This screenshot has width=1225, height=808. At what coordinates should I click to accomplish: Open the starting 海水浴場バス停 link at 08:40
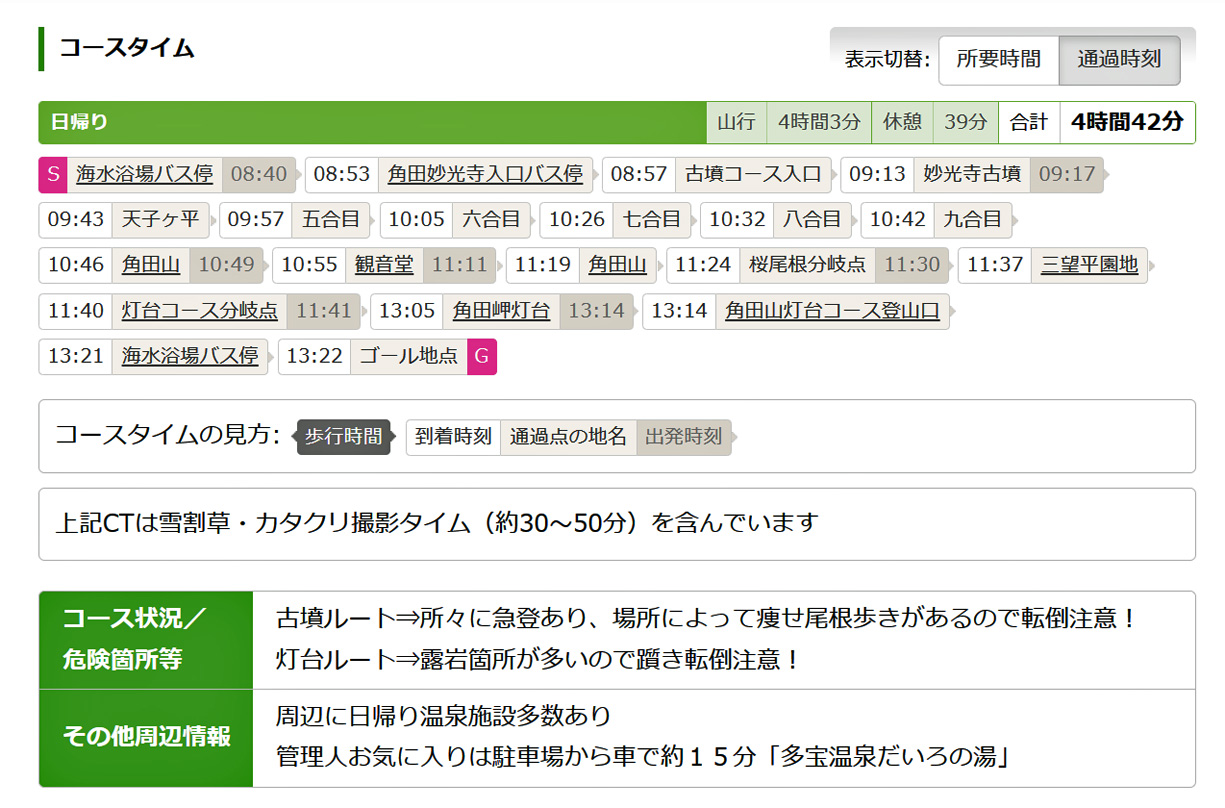[x=145, y=175]
